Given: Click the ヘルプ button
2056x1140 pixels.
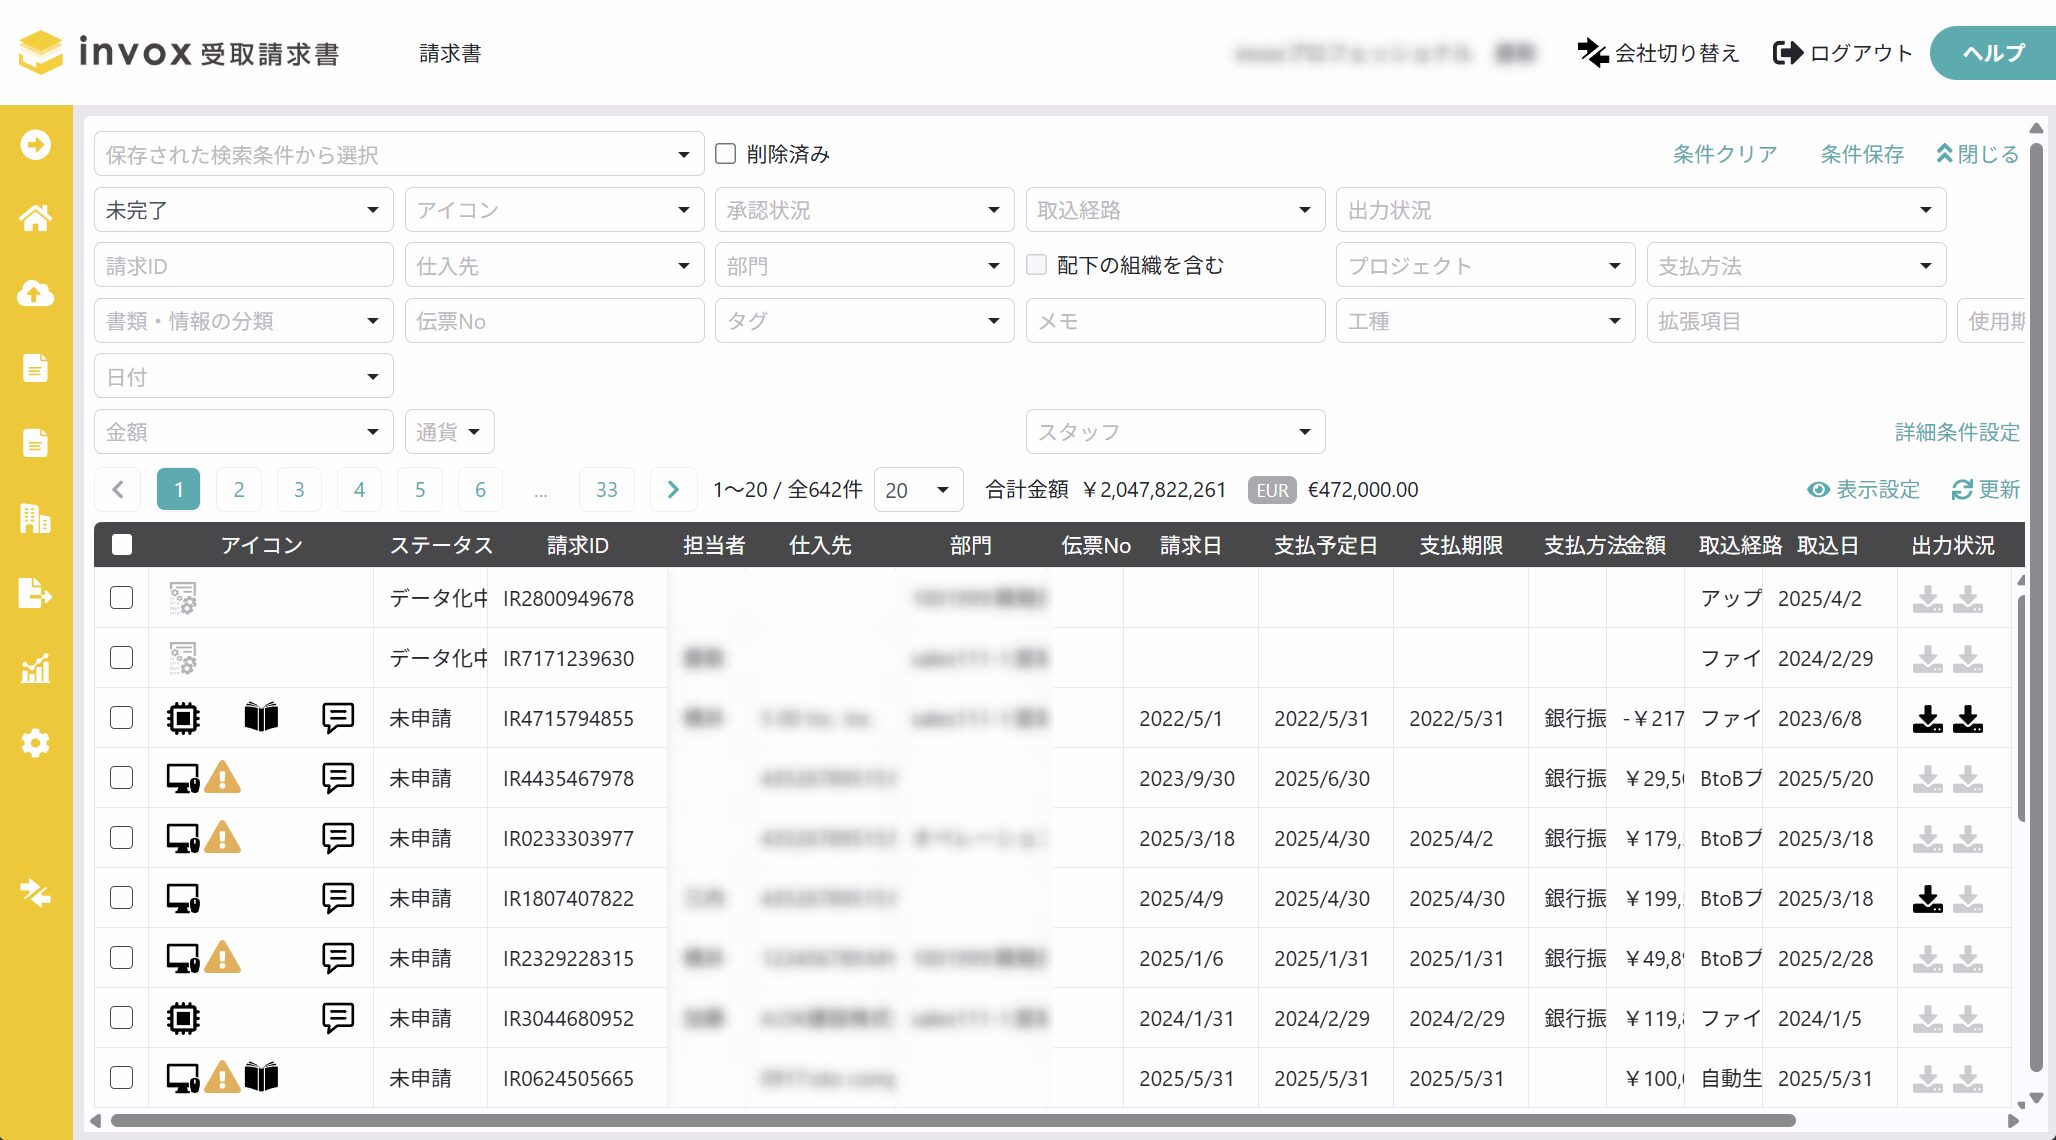Looking at the screenshot, I should (1992, 53).
